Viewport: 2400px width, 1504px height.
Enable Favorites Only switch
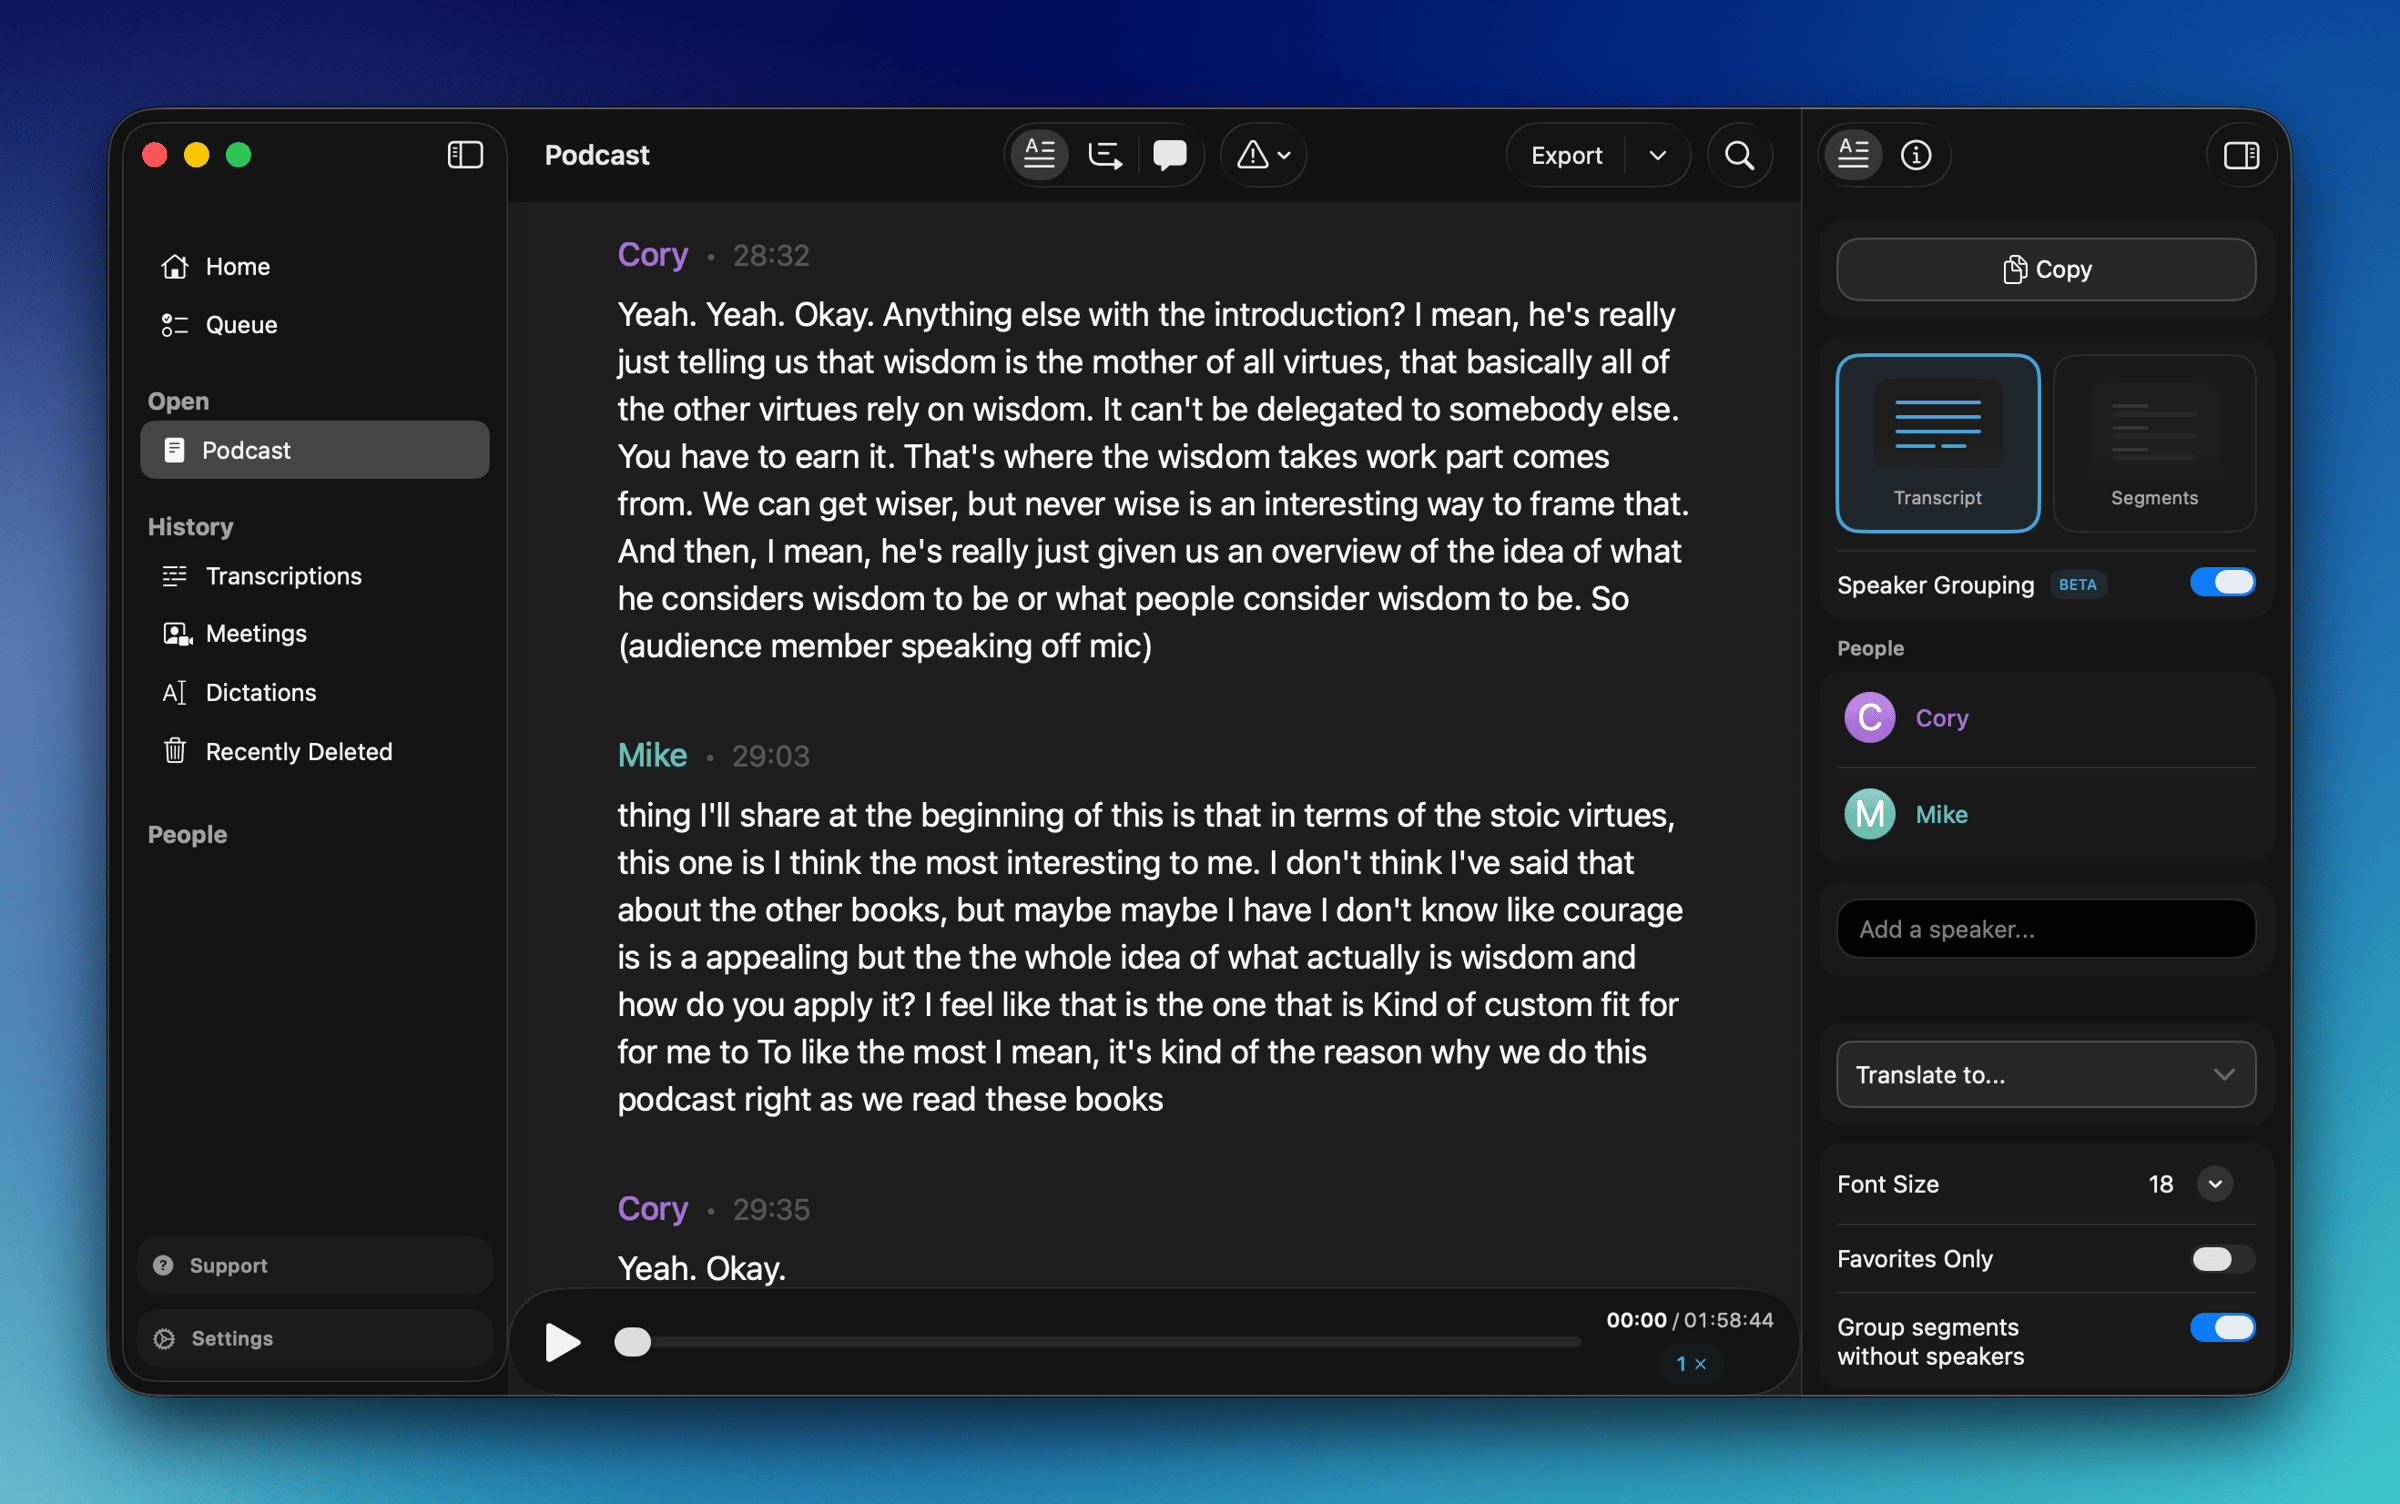(x=2221, y=1259)
